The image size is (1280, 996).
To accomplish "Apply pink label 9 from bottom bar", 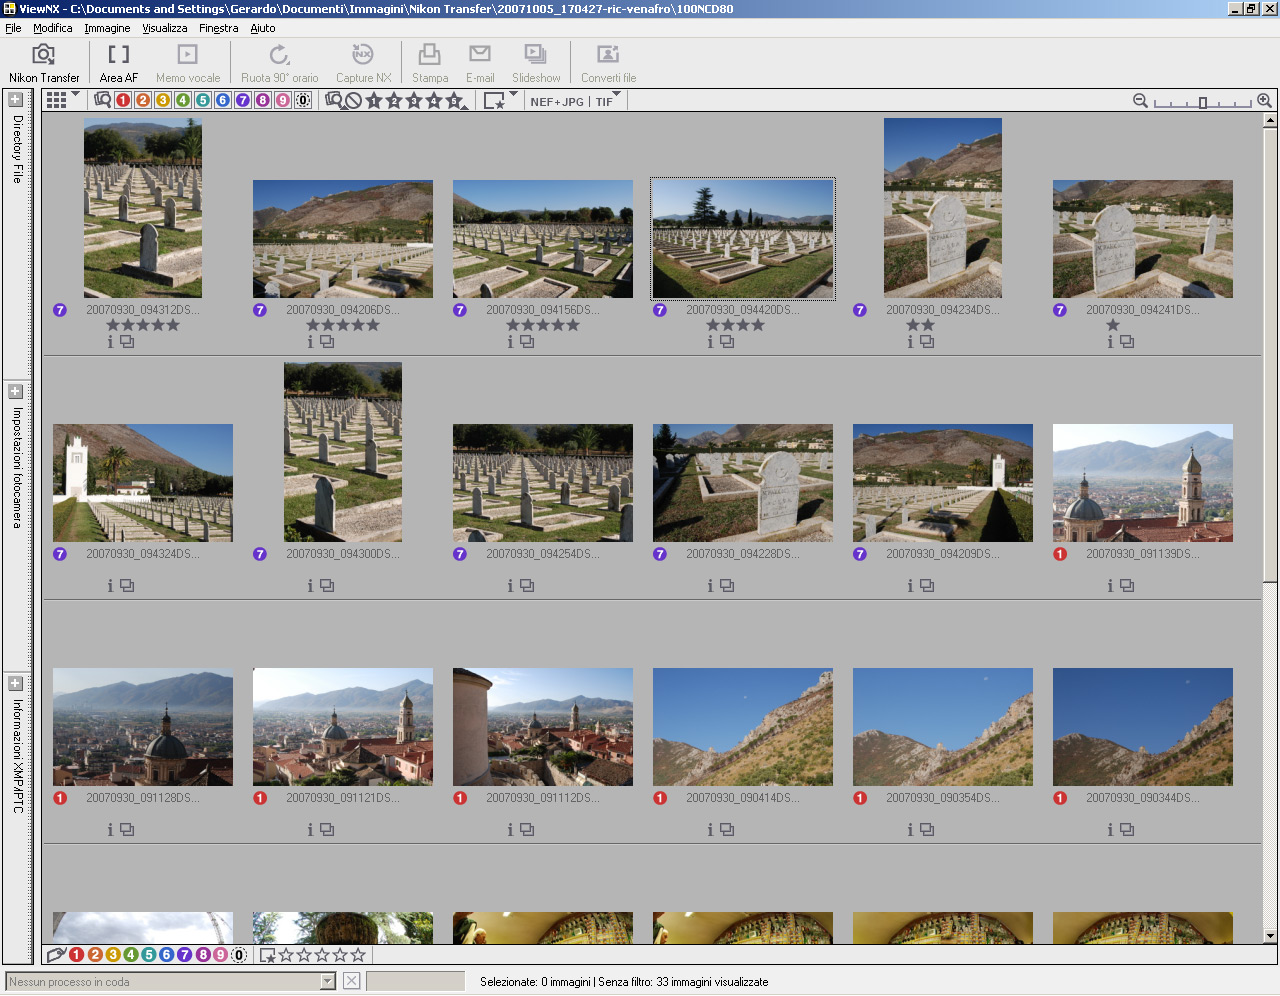I will [x=221, y=955].
